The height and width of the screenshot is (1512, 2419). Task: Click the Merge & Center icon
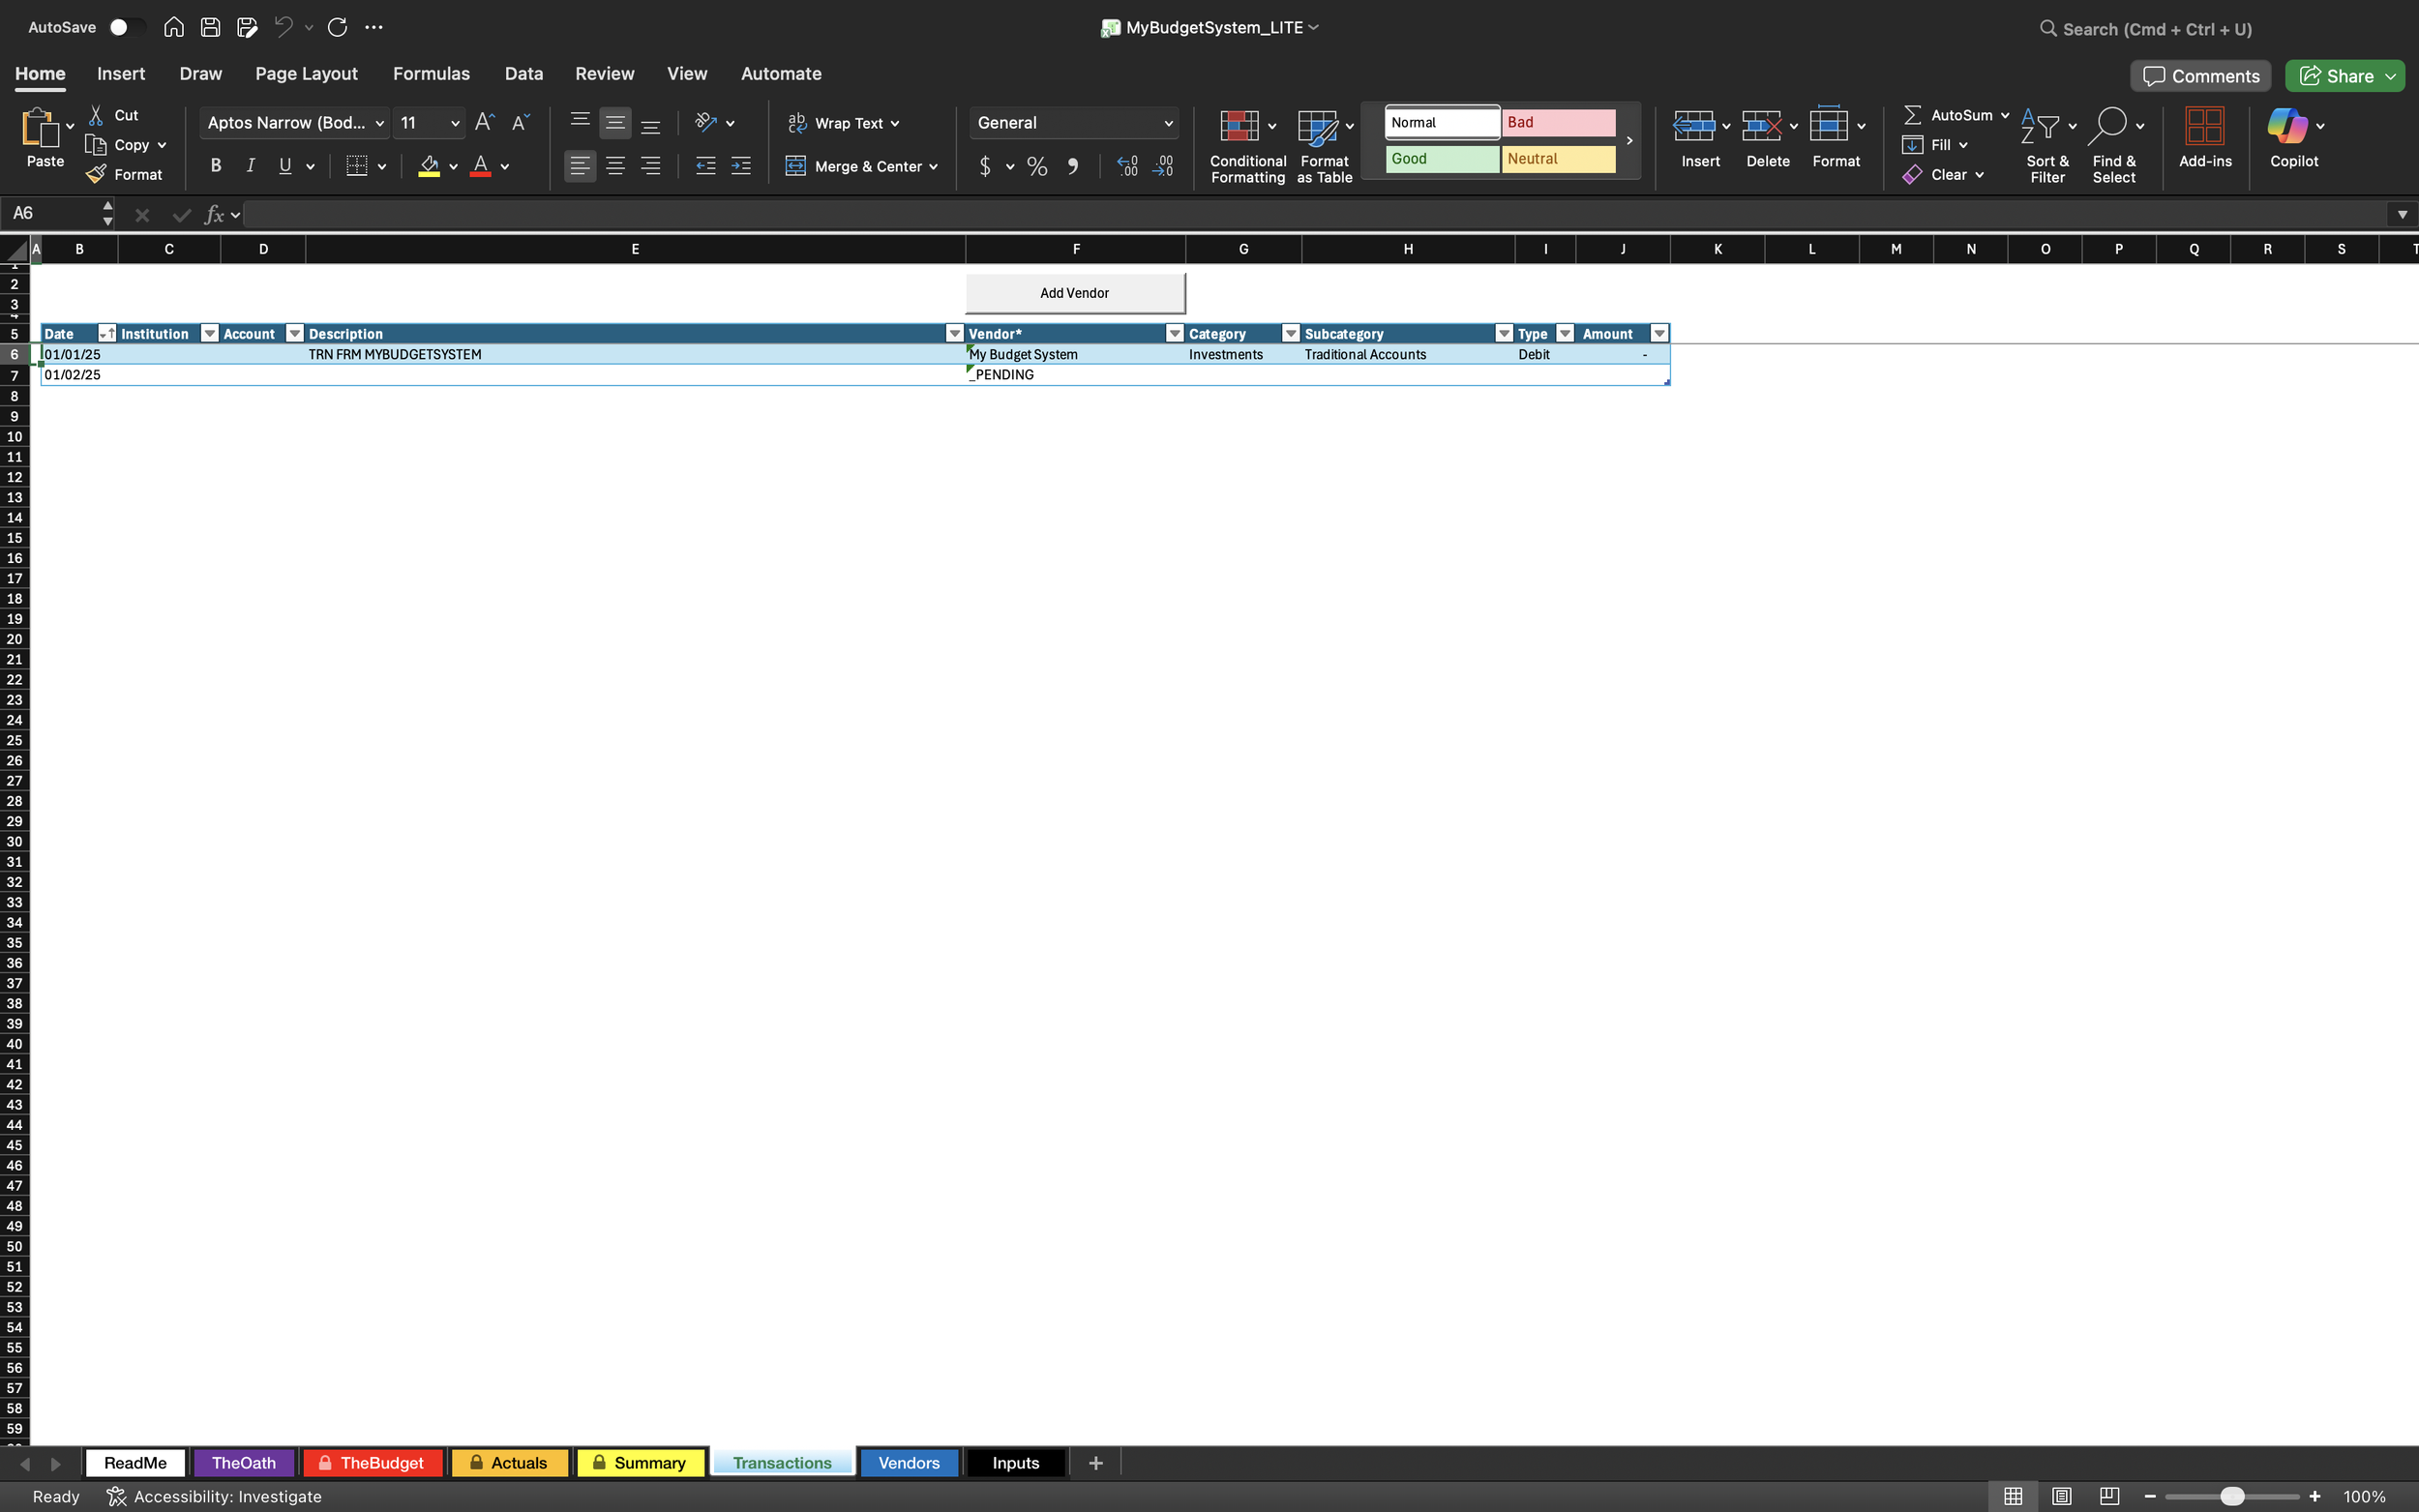click(x=795, y=166)
